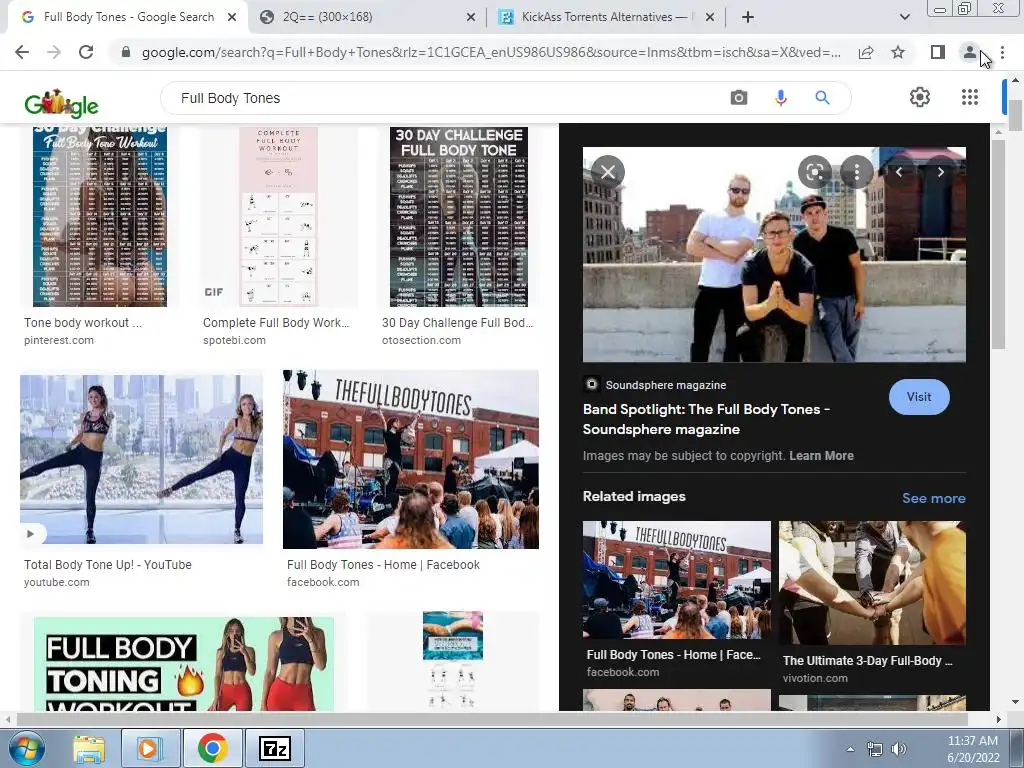1024x768 pixels.
Task: Start voice search with the microphone
Action: [780, 98]
